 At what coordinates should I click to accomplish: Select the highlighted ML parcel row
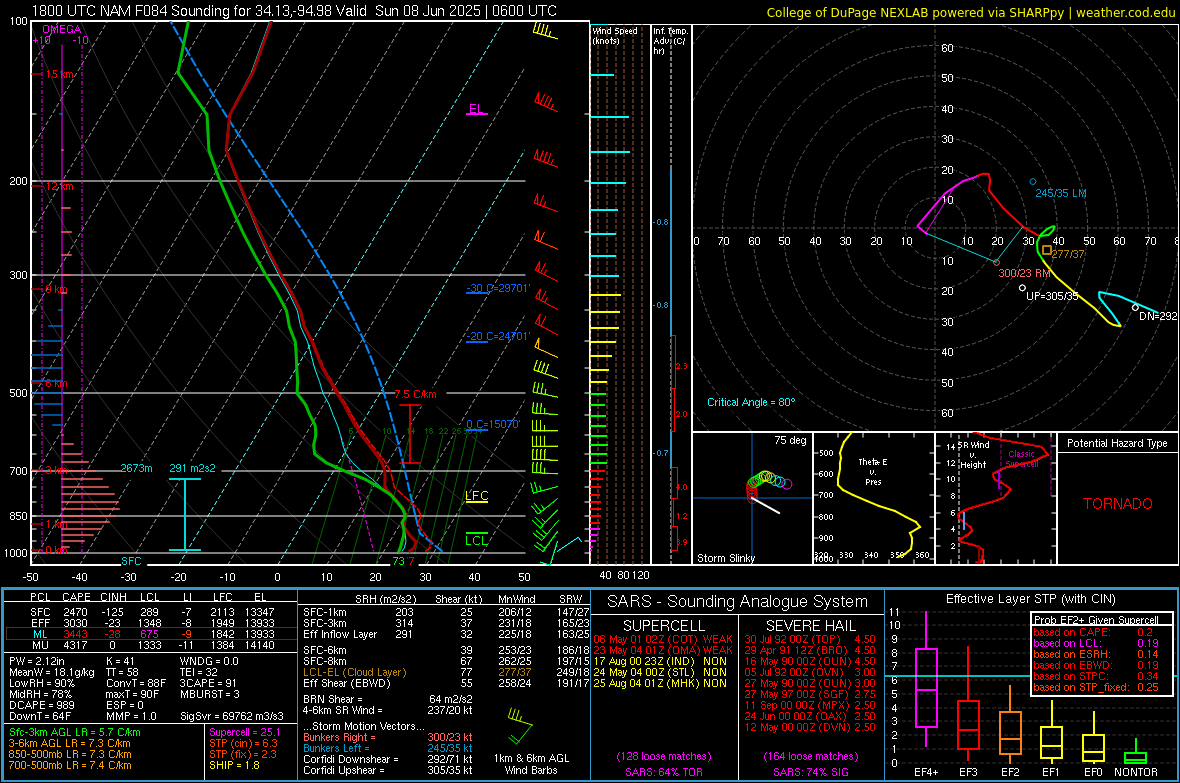click(151, 634)
